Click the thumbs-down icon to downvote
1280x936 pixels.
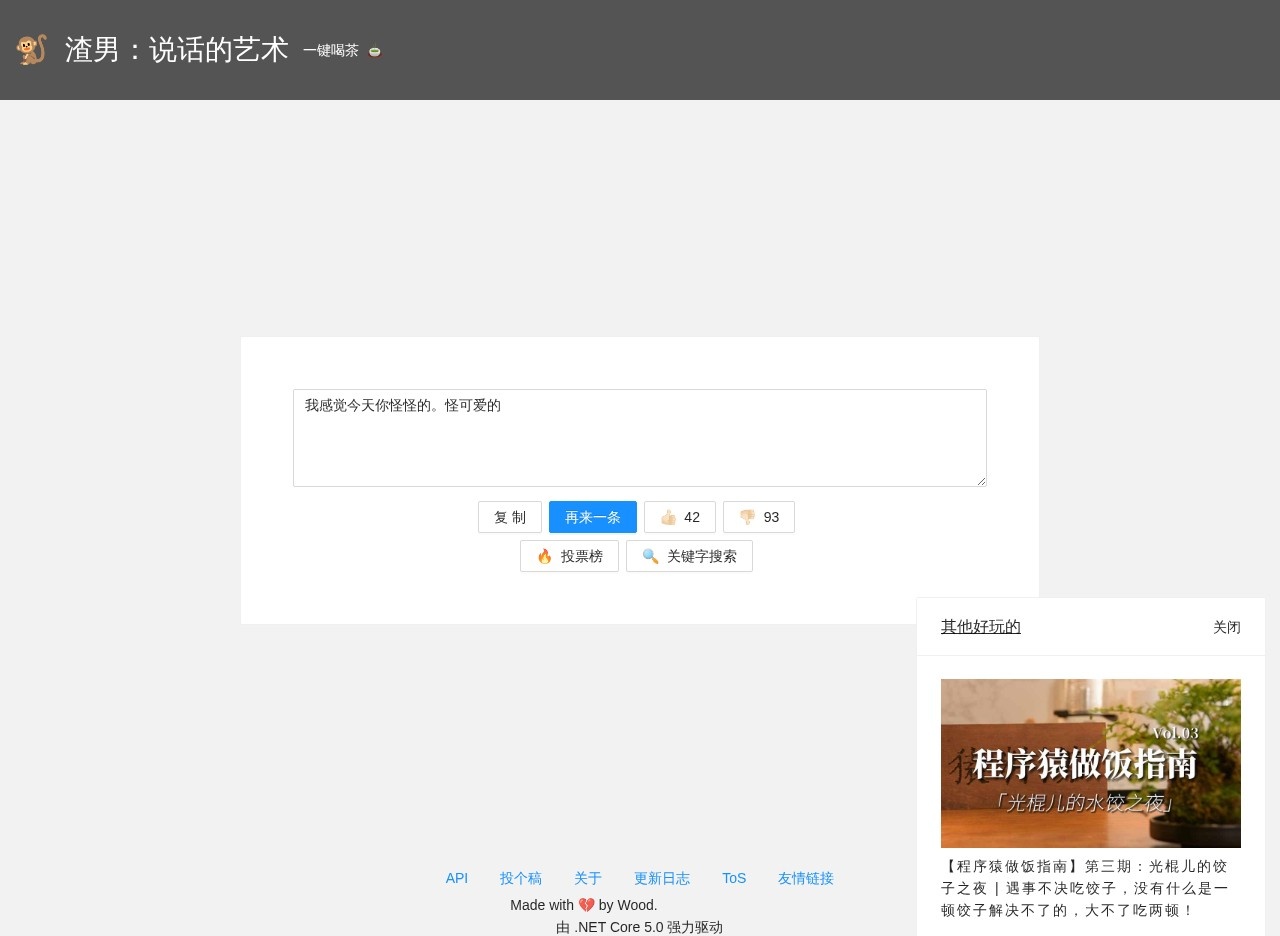coord(747,517)
